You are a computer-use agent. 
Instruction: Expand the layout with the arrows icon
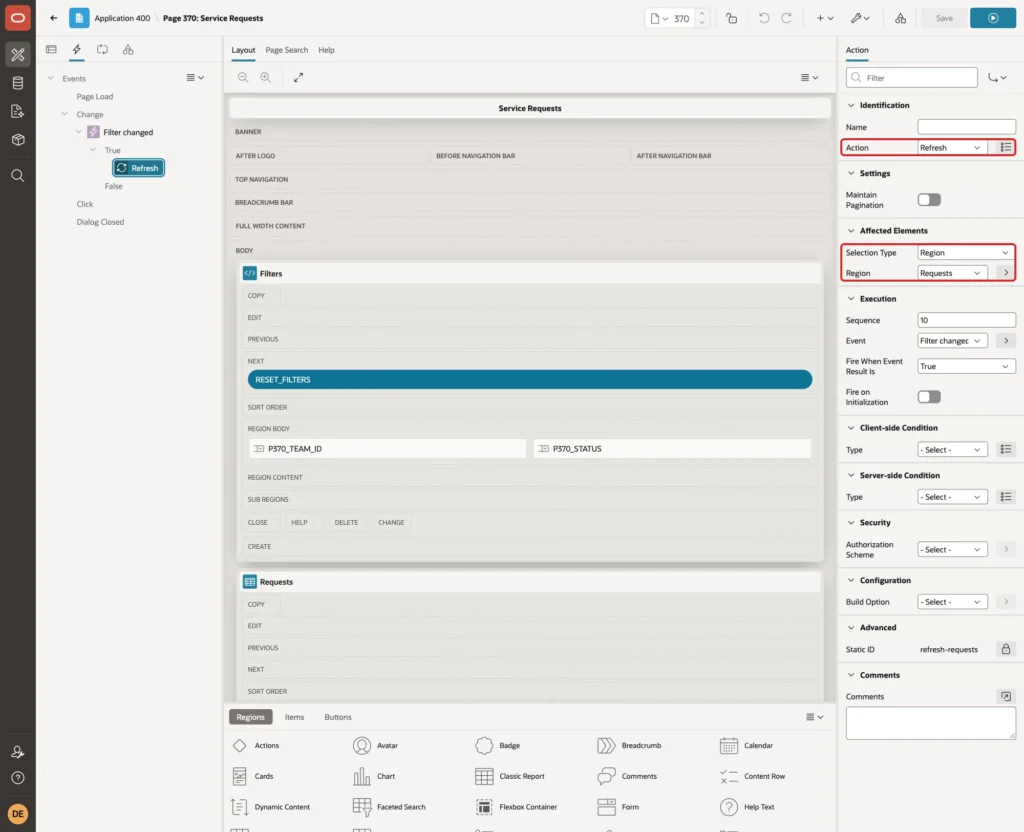[x=298, y=77]
